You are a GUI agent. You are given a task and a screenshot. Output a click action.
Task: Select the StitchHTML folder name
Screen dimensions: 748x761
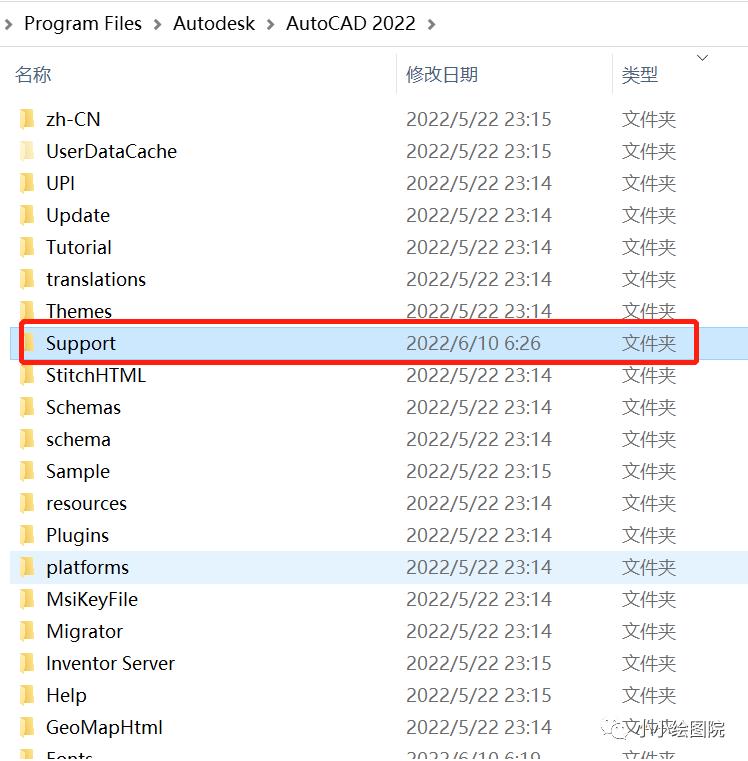[96, 376]
